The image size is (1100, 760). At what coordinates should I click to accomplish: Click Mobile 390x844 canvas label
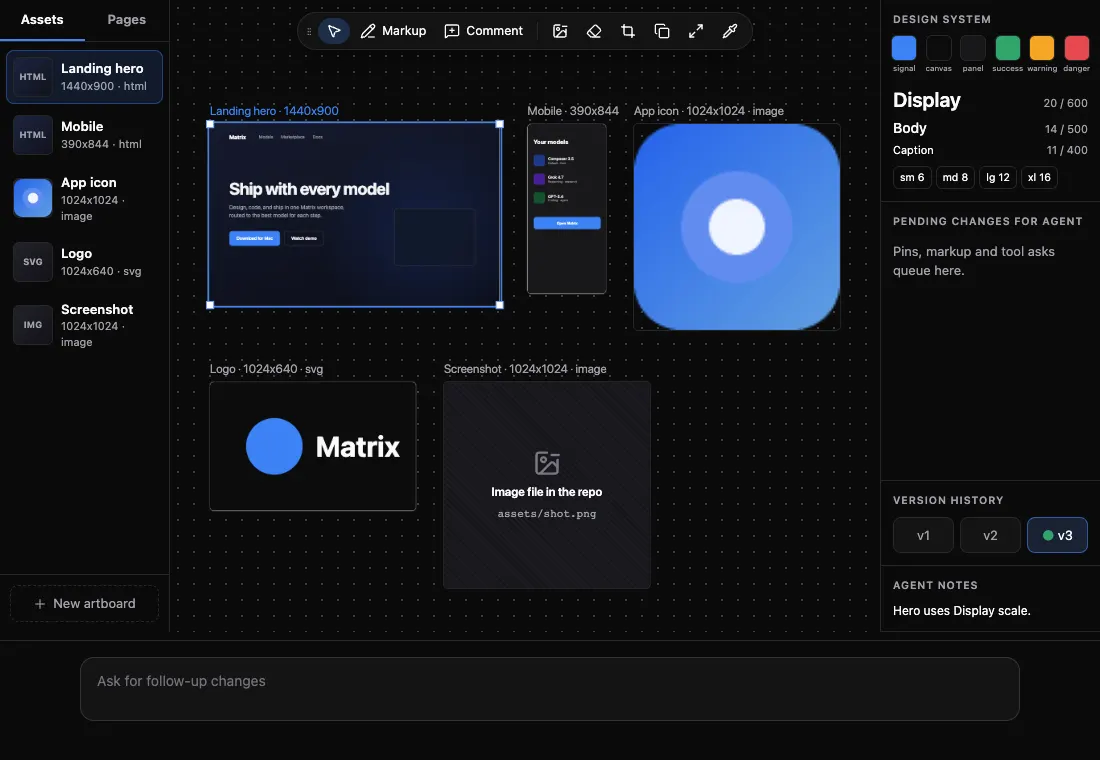[573, 111]
